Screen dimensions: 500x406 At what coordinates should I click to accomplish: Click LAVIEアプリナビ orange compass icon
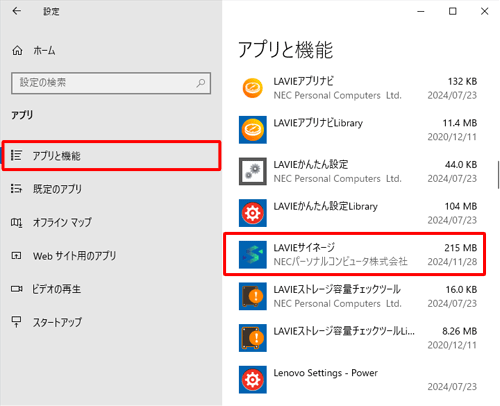[253, 88]
